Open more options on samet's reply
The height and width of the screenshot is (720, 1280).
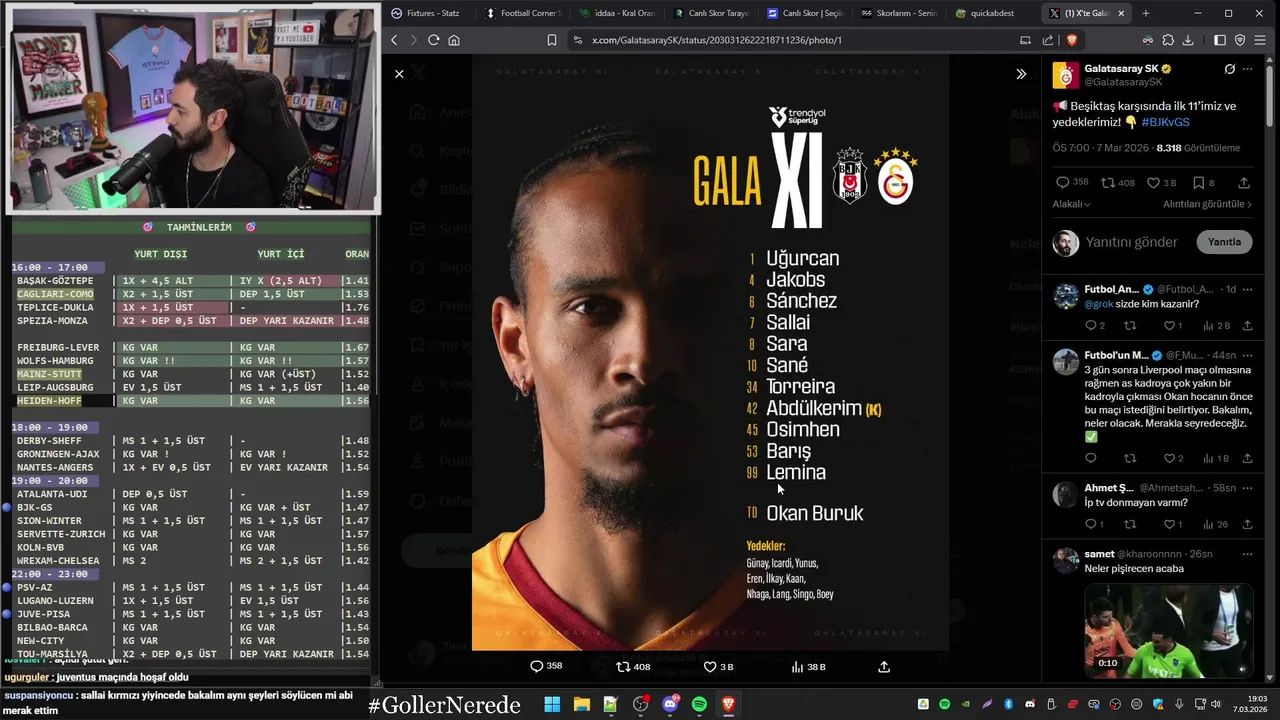[x=1247, y=554]
